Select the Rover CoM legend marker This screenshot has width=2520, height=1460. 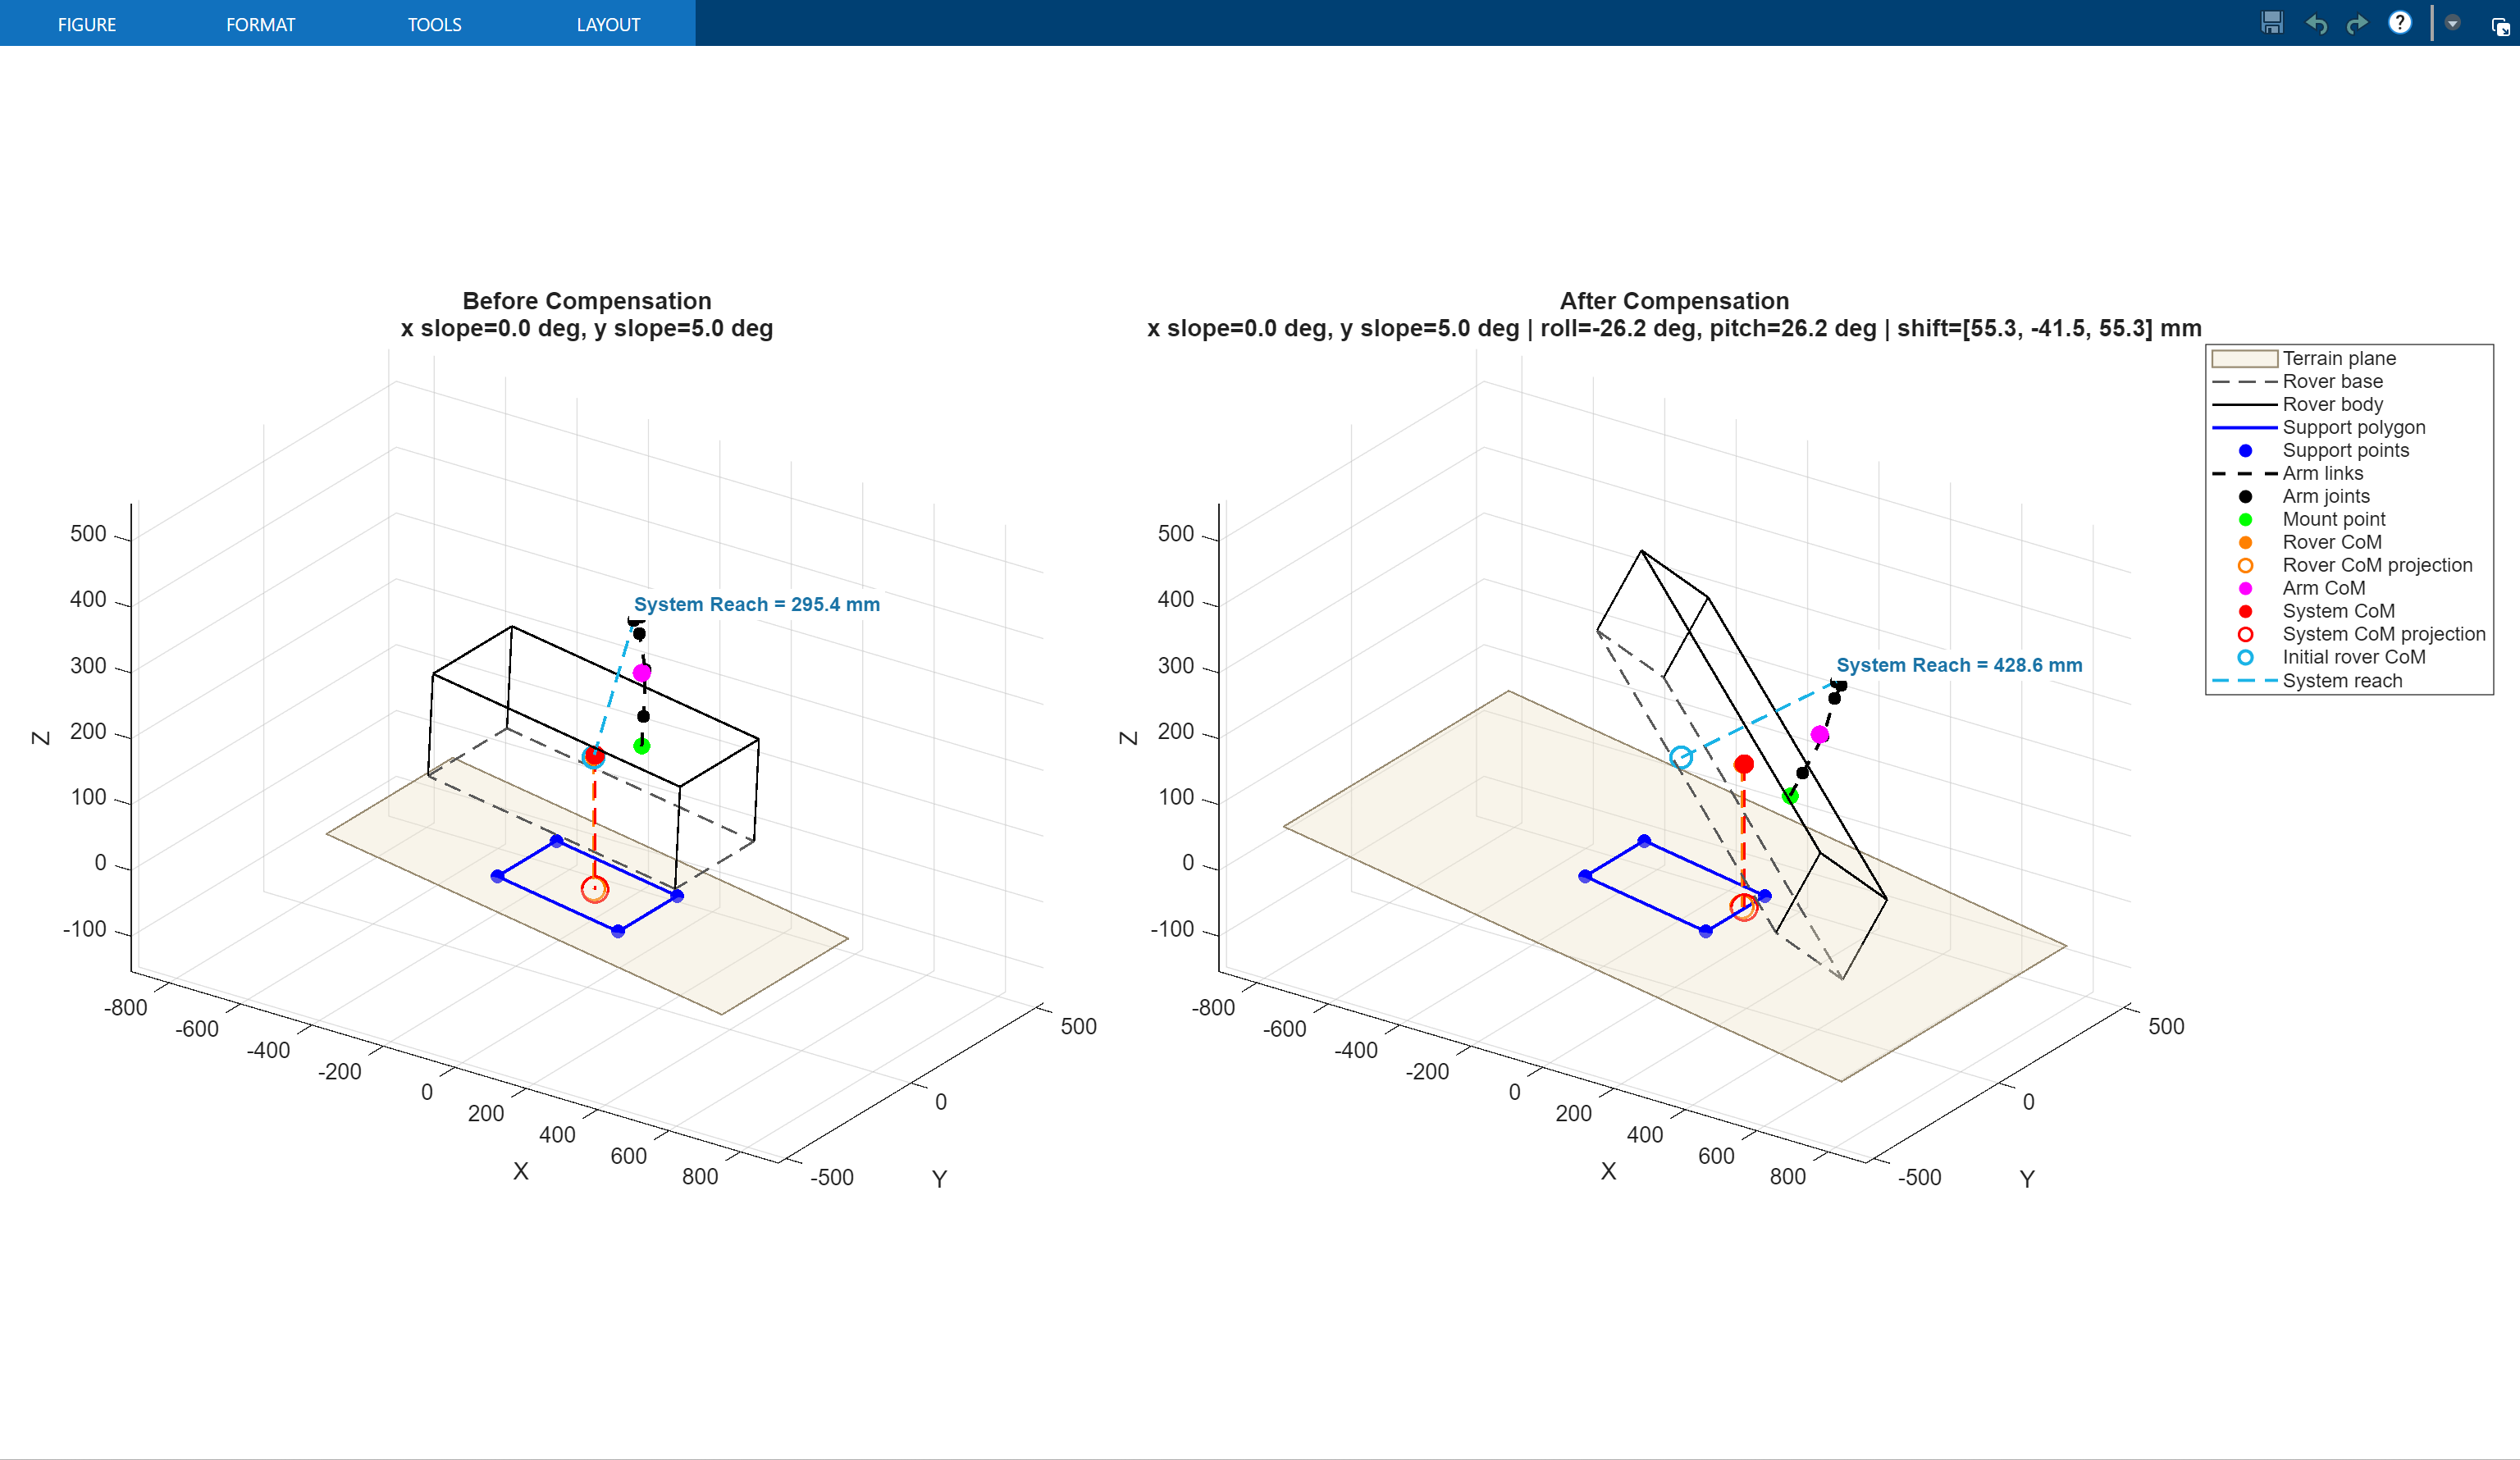[2246, 541]
